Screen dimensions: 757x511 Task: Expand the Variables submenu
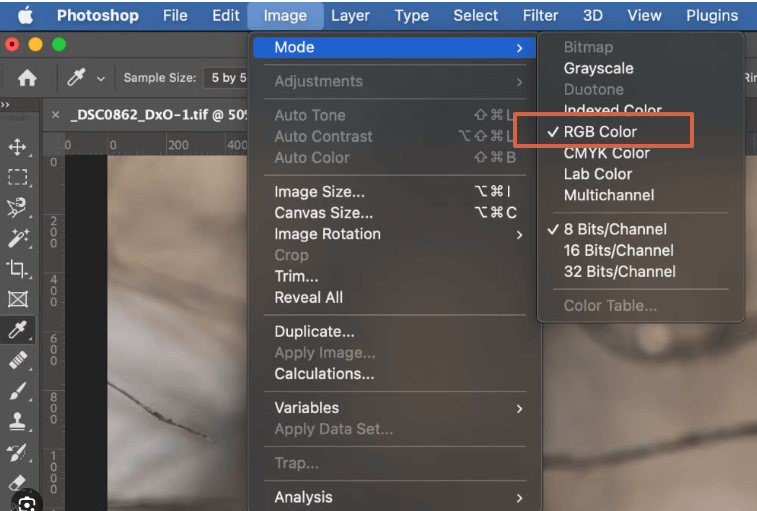pyautogui.click(x=394, y=408)
